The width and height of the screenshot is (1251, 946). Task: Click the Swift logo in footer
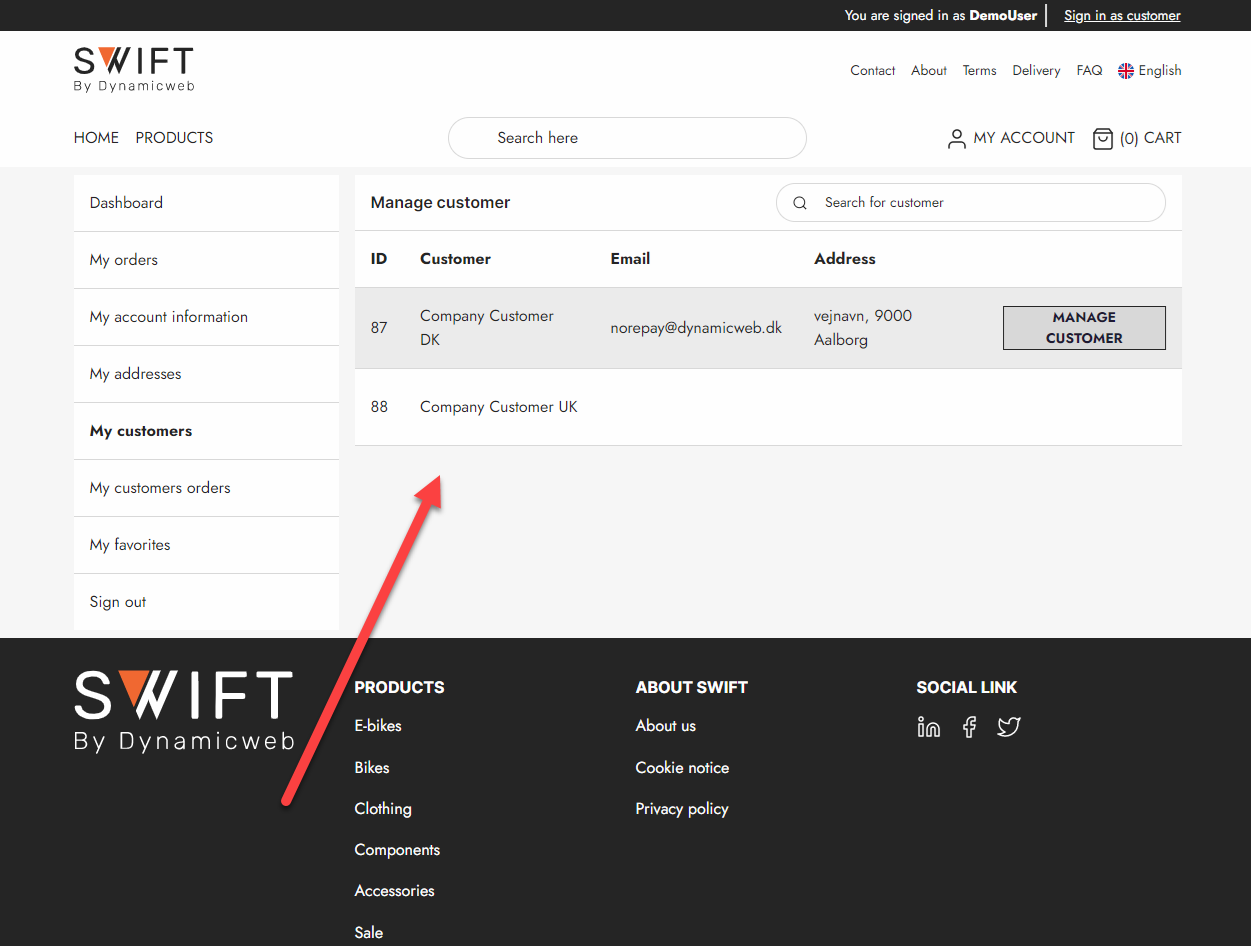point(184,711)
